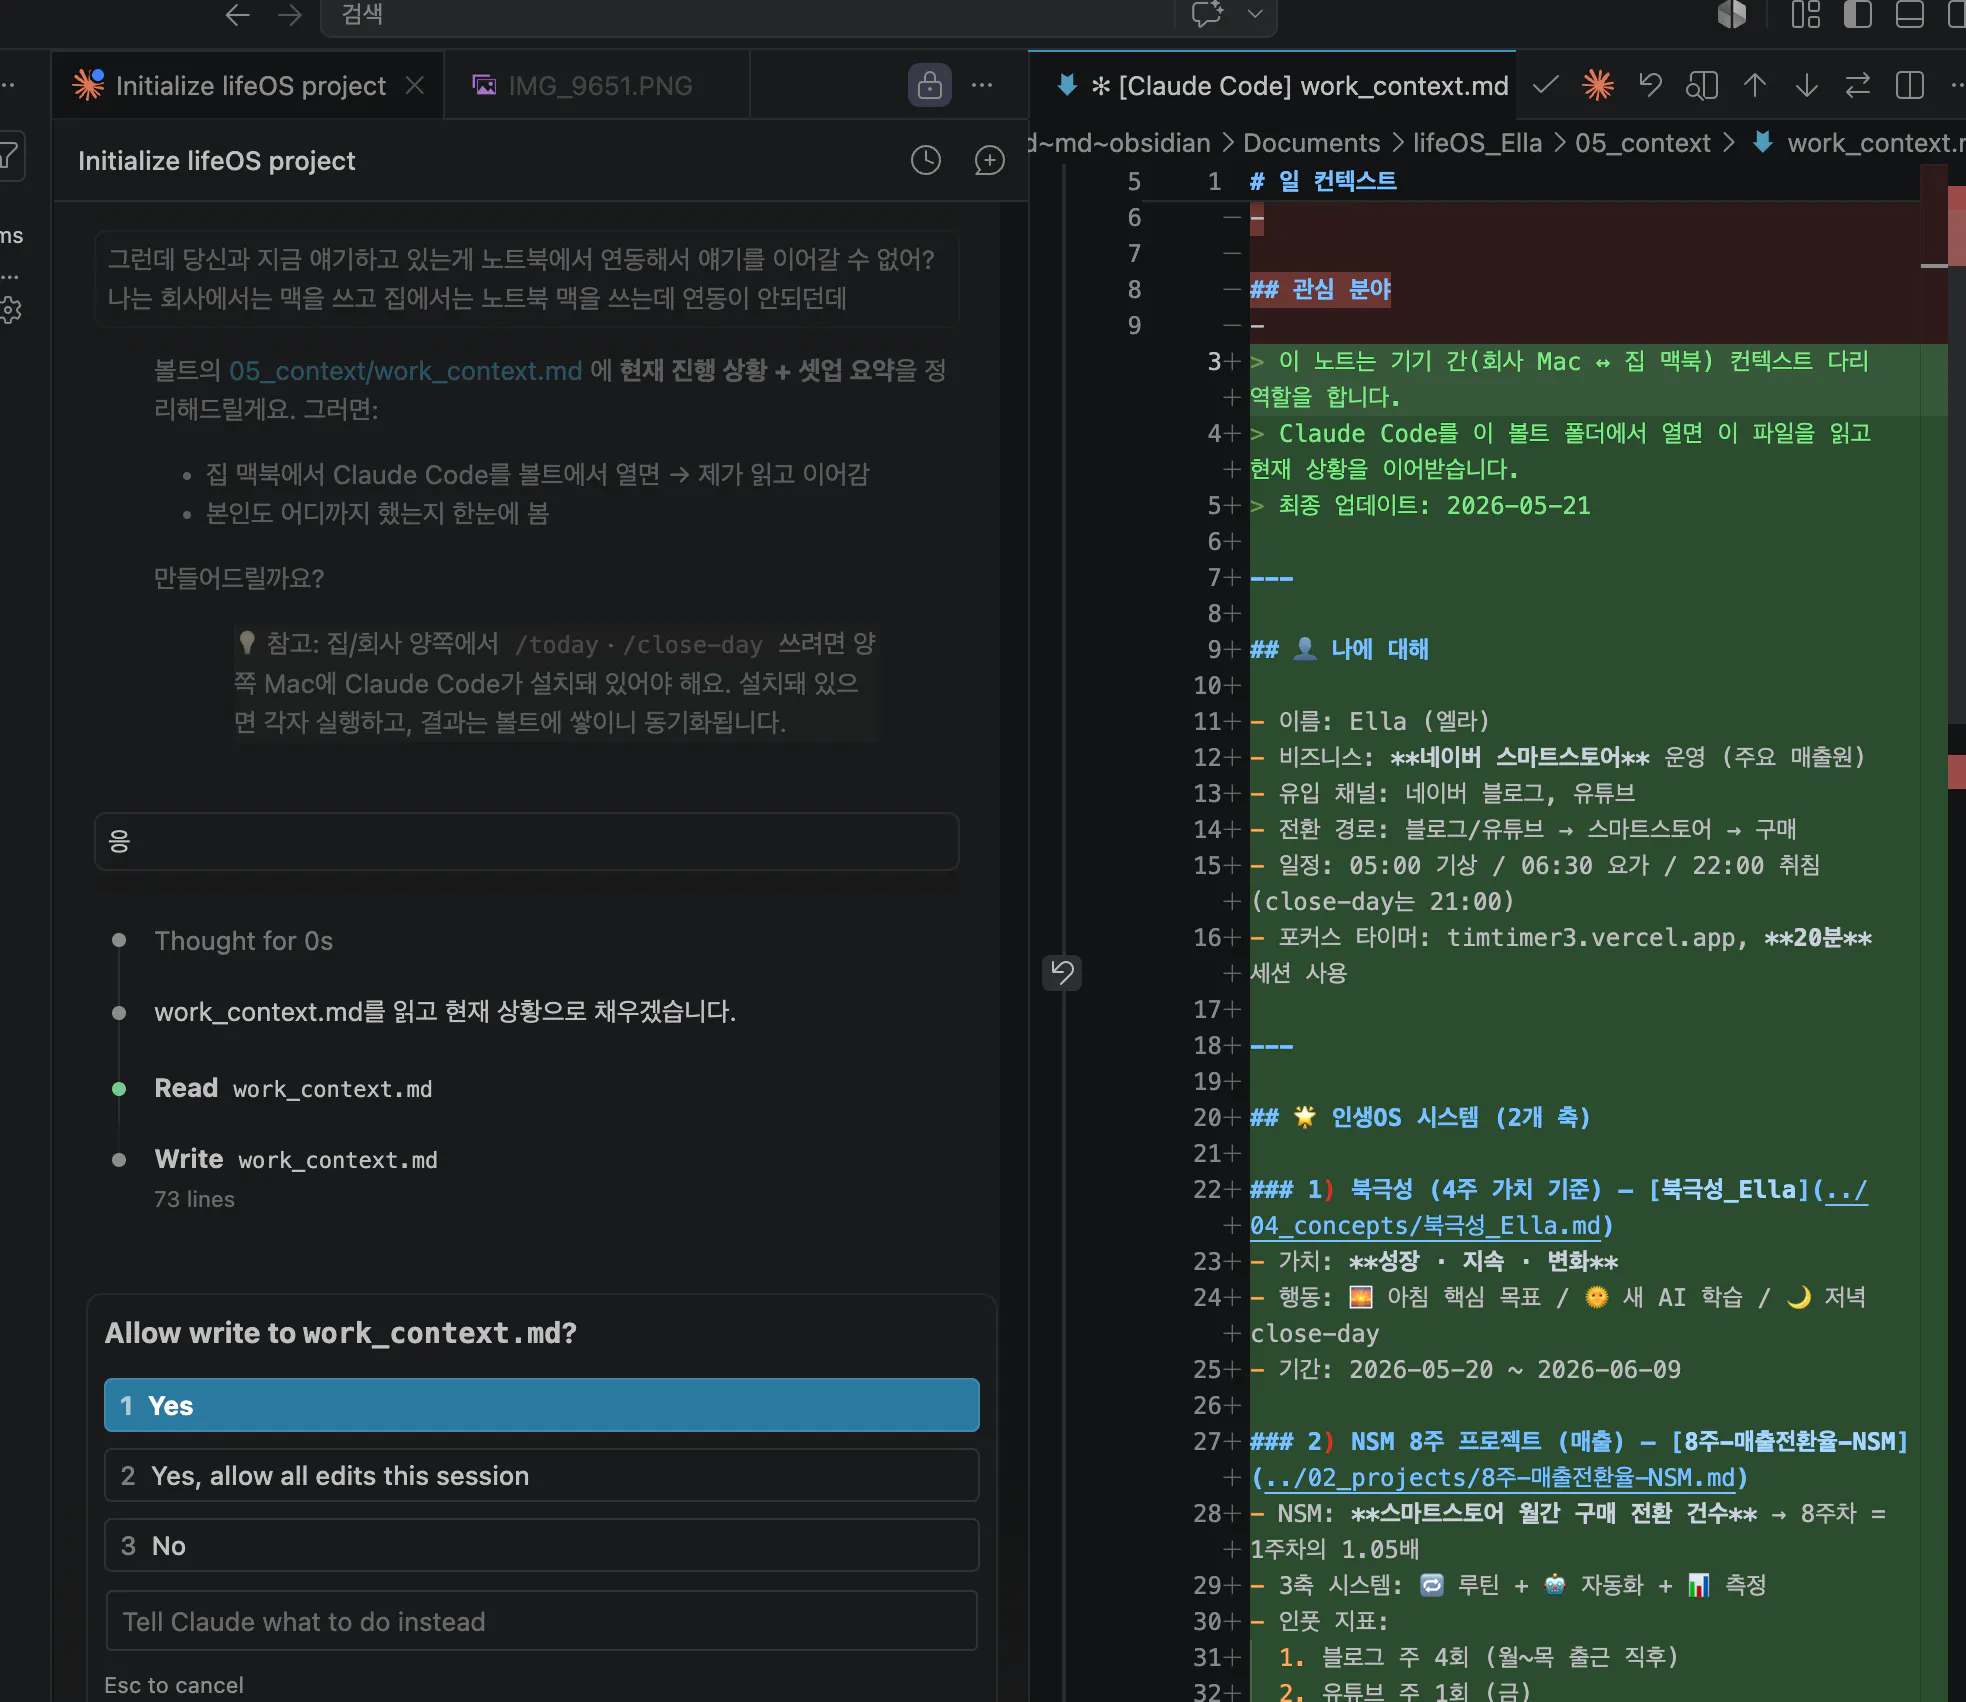Click the user message box containing 응
Viewport: 1966px width, 1702px height.
(x=527, y=841)
